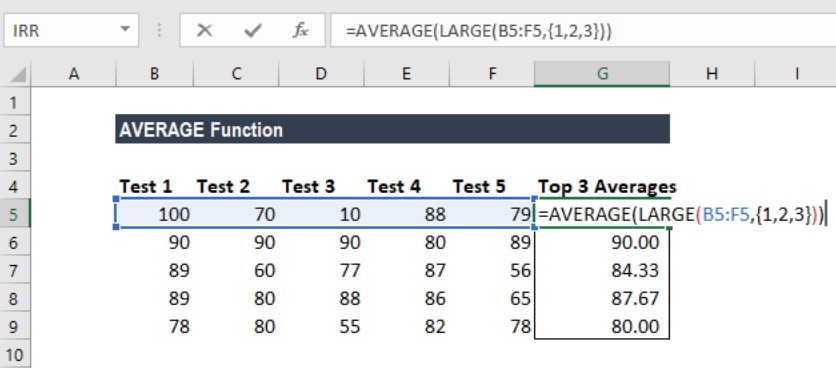
Task: Select column B header
Action: pyautogui.click(x=155, y=74)
